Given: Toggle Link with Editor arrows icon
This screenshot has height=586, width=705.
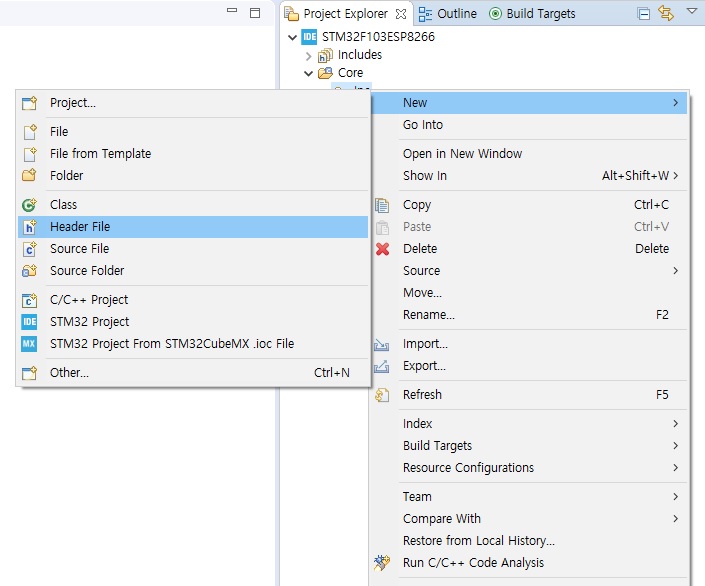Looking at the screenshot, I should [666, 13].
